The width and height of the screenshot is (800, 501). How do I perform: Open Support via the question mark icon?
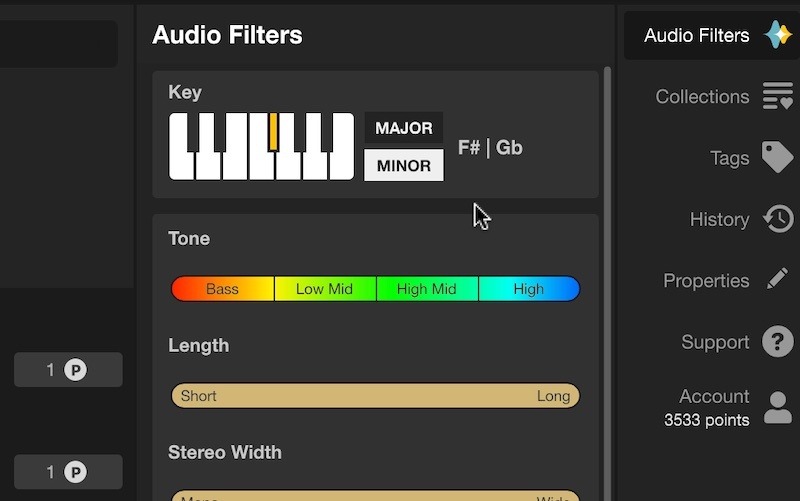(778, 342)
